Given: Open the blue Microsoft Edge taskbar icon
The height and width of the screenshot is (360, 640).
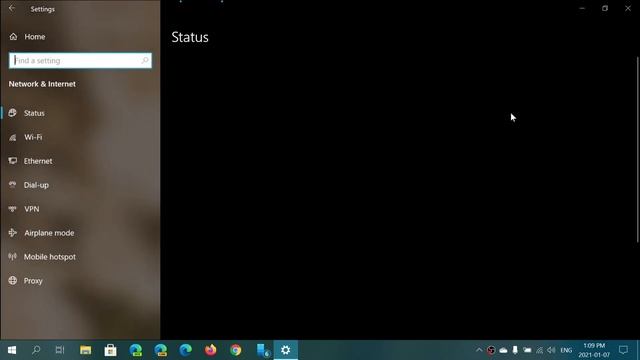Looking at the screenshot, I should (185, 350).
